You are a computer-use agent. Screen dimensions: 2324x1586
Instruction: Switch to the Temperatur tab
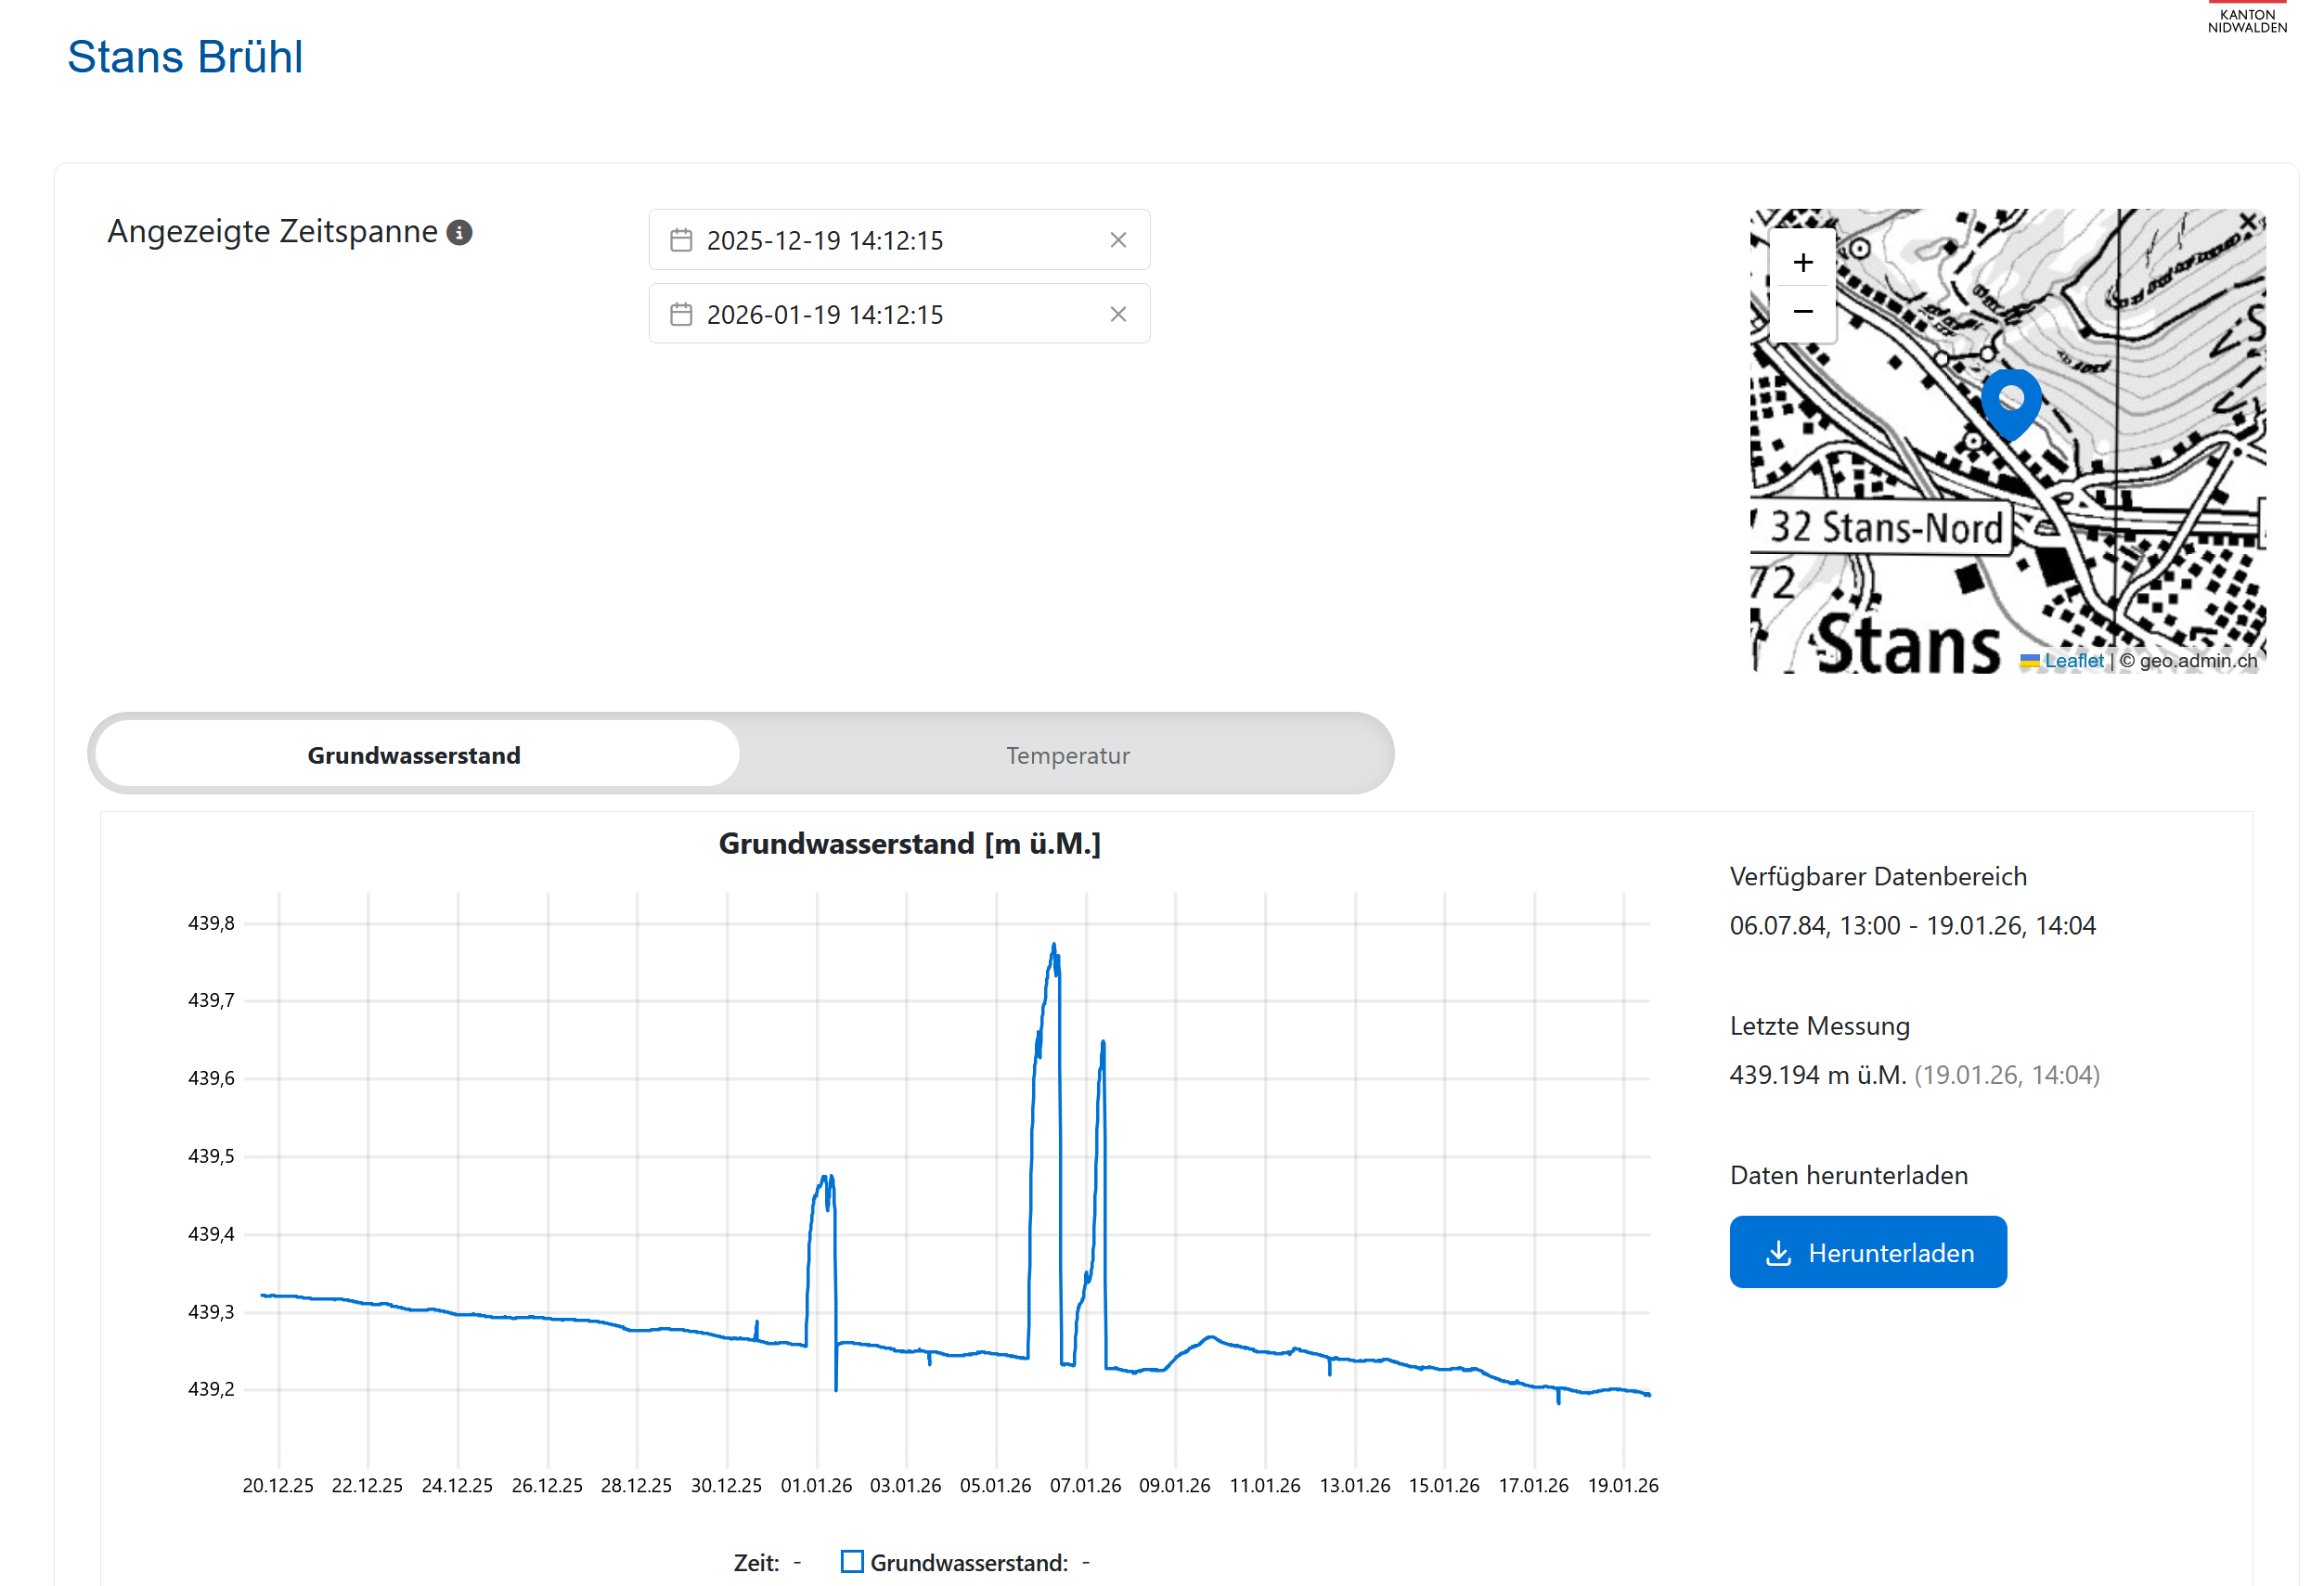click(x=1067, y=755)
